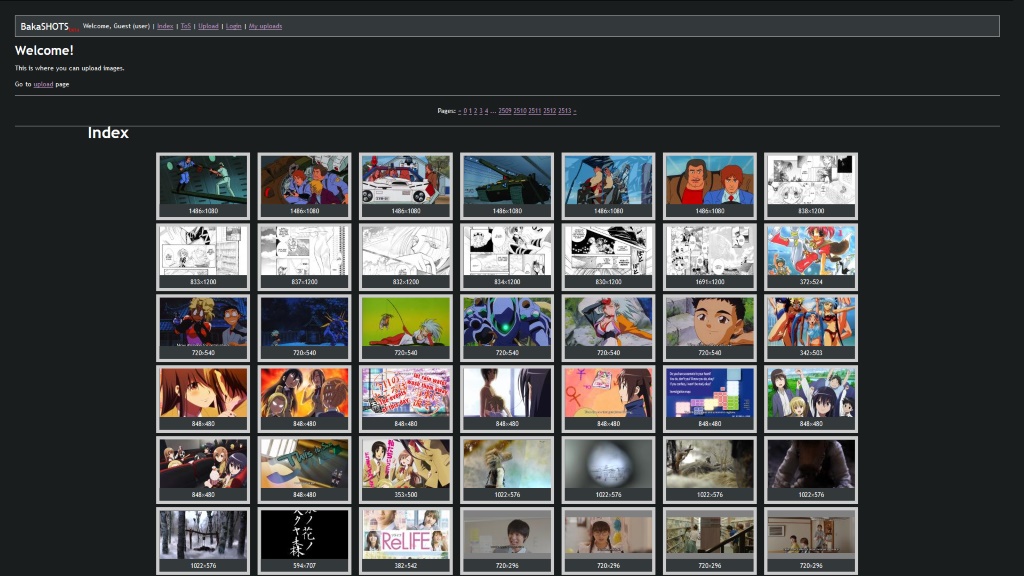Open the Login link
The width and height of the screenshot is (1024, 576).
(233, 26)
